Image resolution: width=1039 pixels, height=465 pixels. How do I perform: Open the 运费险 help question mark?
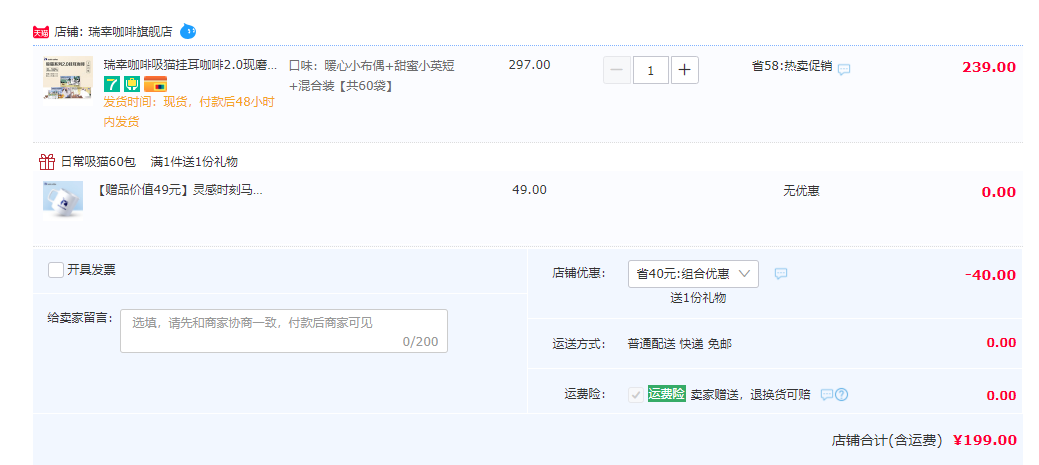[842, 395]
